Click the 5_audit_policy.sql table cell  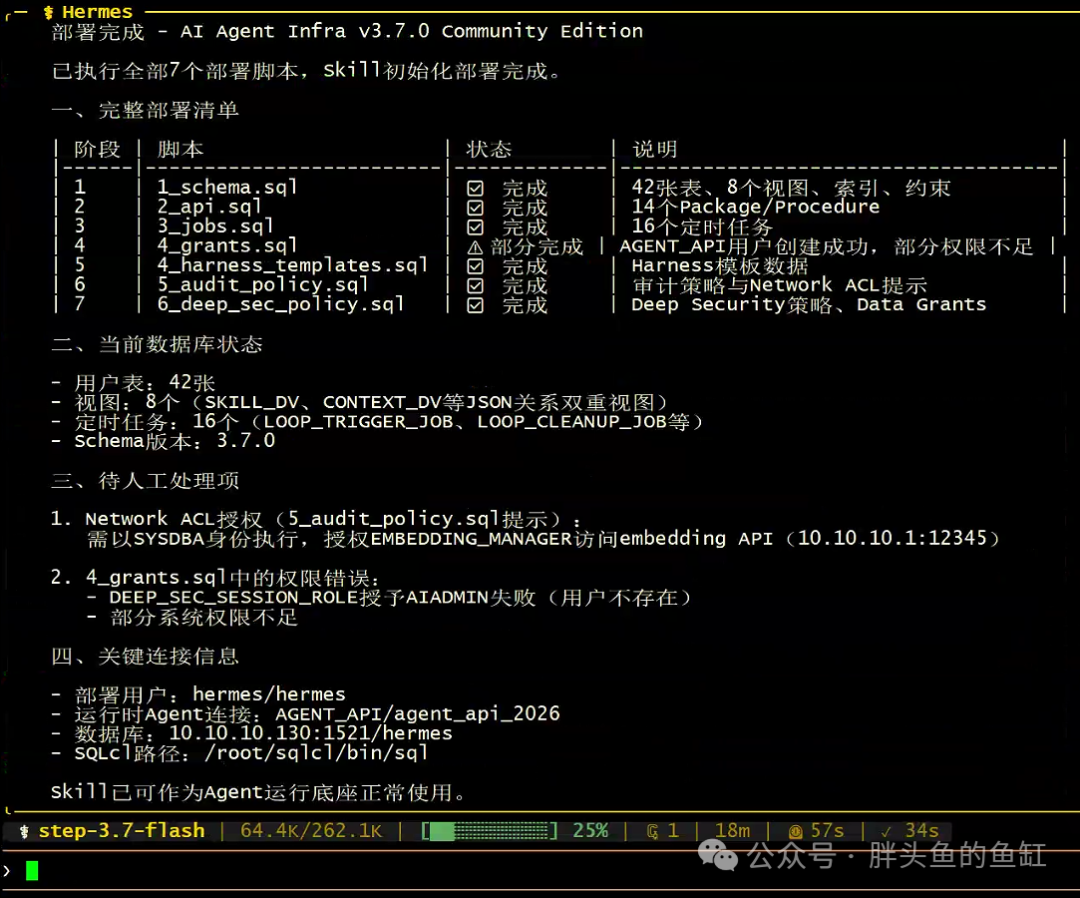coord(263,284)
